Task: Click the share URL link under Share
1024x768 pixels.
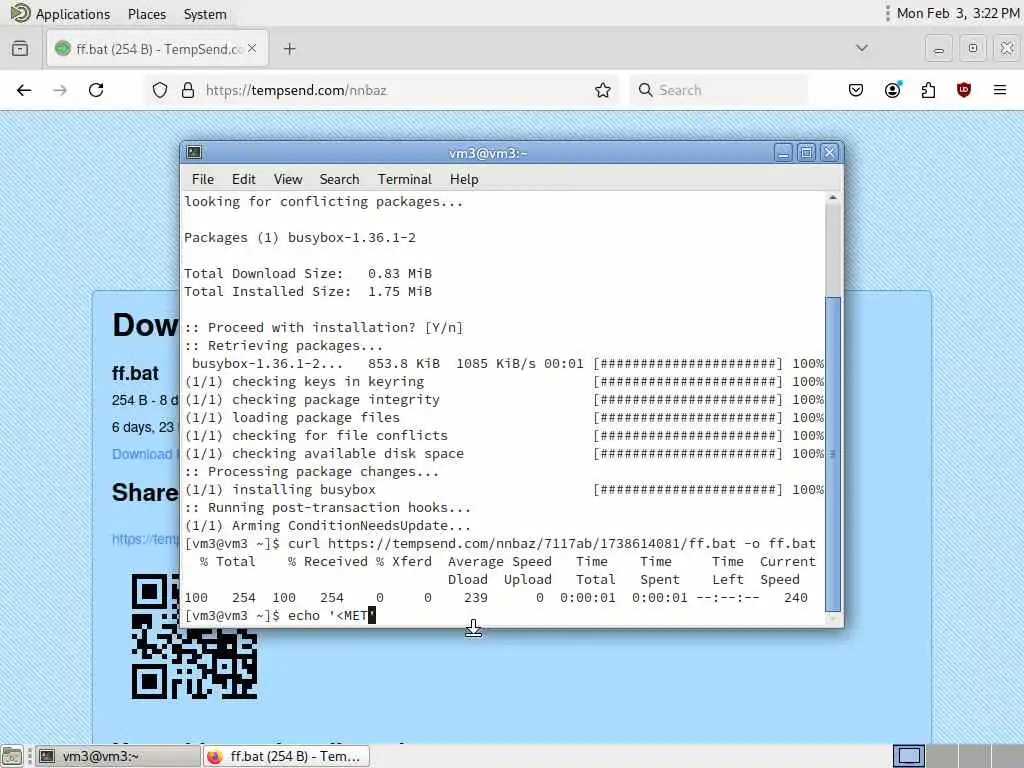Action: tap(145, 539)
